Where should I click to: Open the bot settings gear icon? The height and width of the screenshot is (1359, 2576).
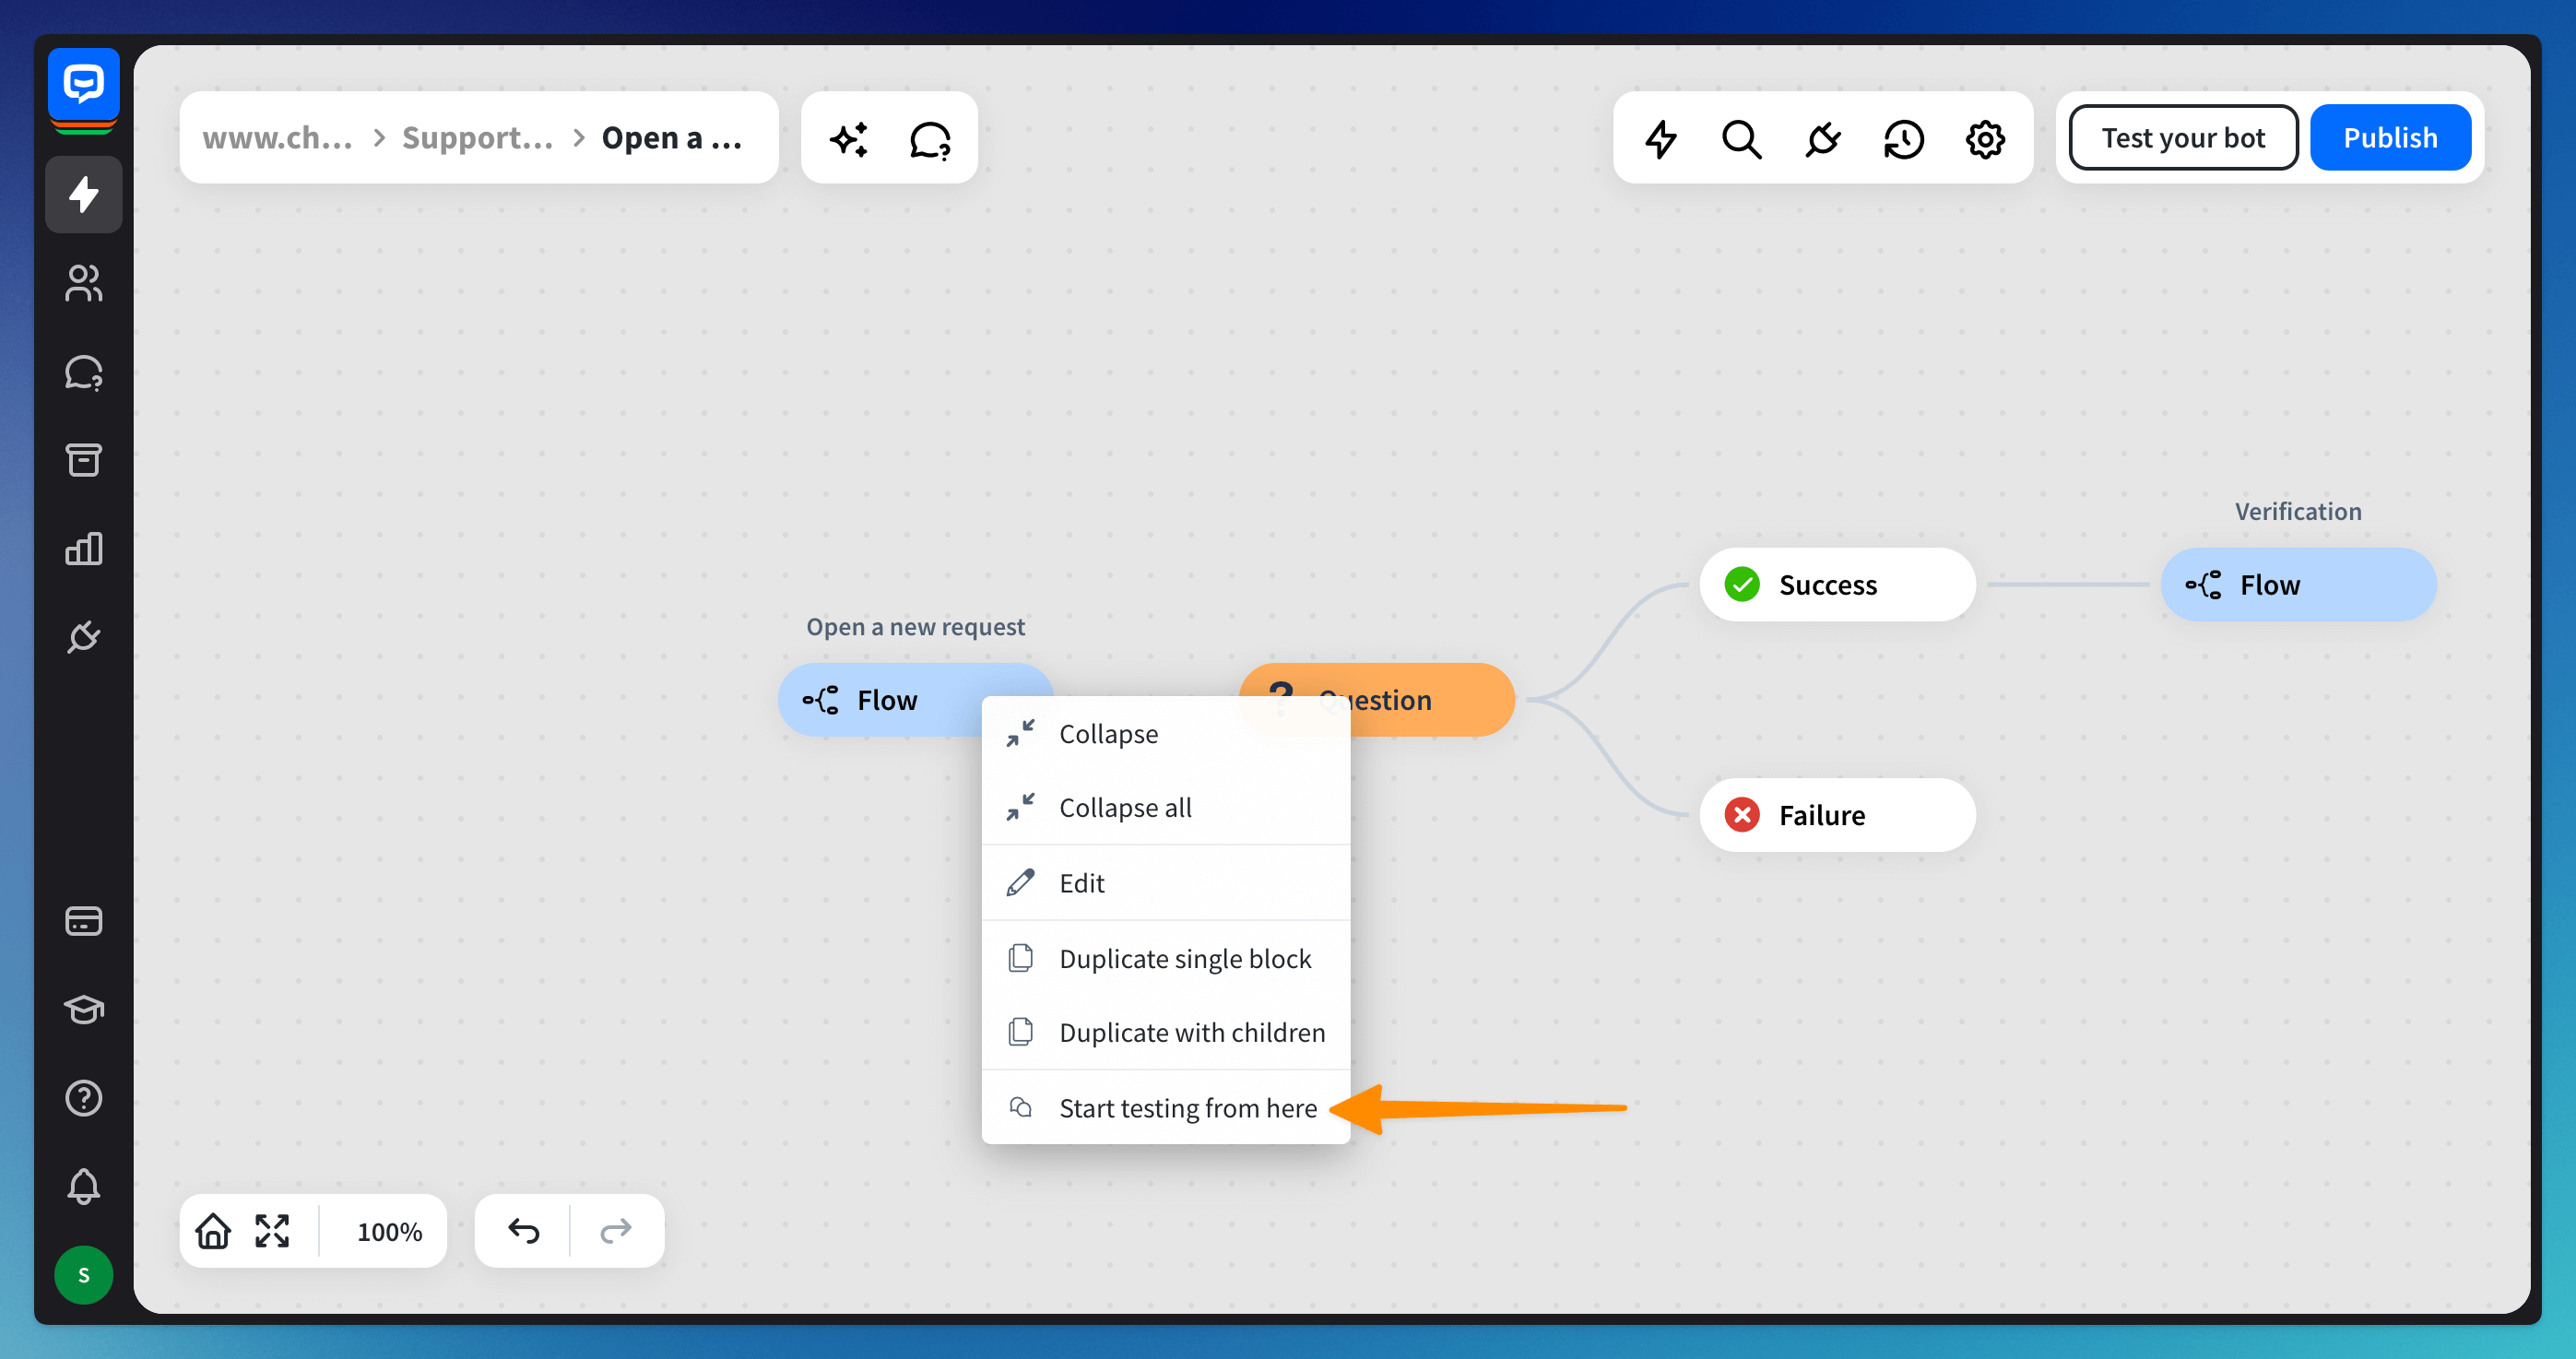pyautogui.click(x=1985, y=138)
